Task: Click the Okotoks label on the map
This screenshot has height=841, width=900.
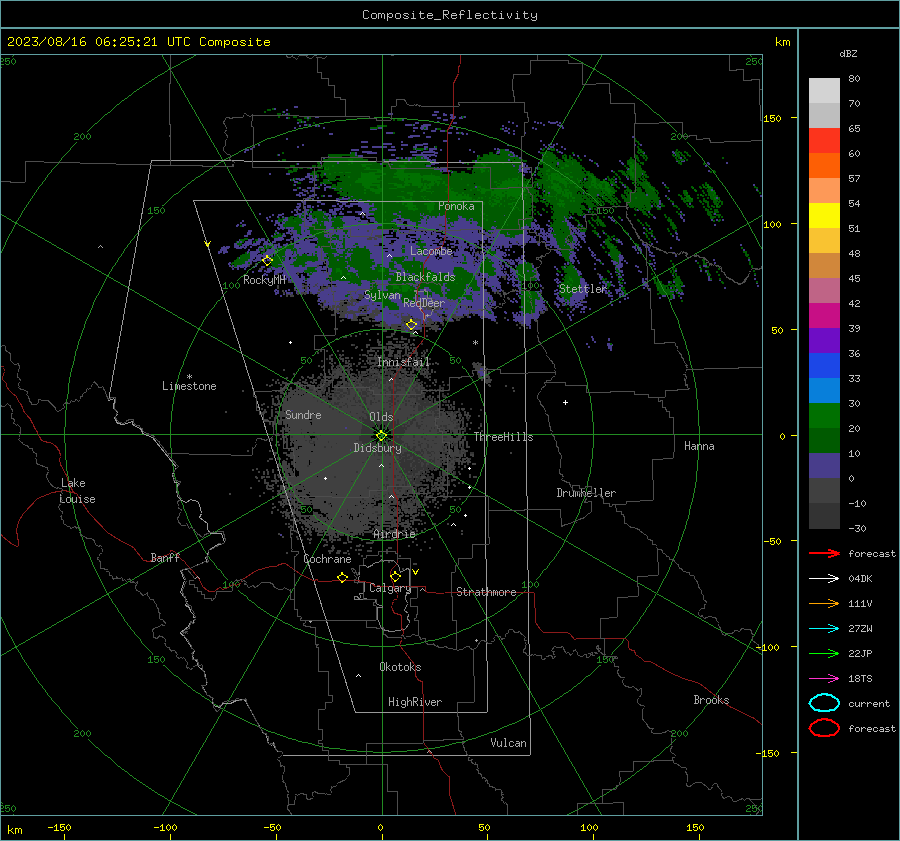Action: [x=400, y=667]
